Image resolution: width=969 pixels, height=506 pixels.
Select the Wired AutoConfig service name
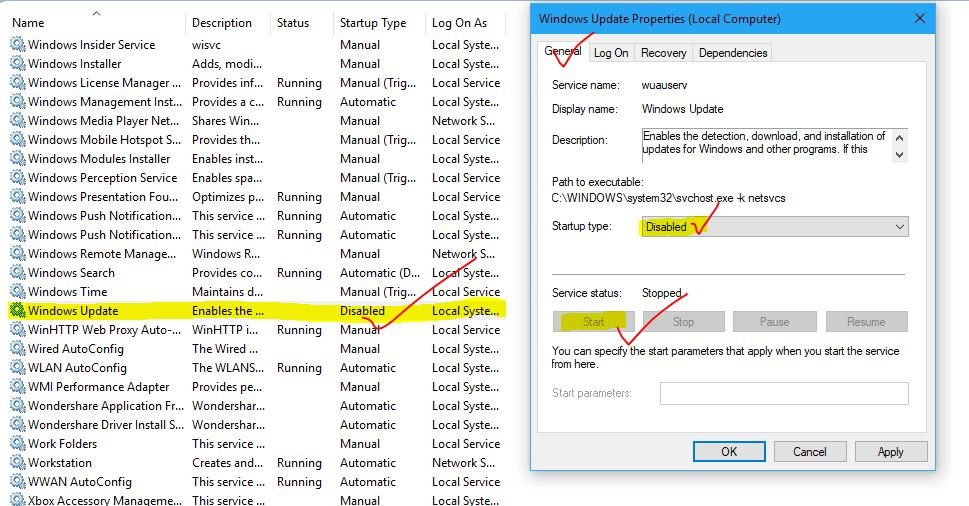point(75,348)
